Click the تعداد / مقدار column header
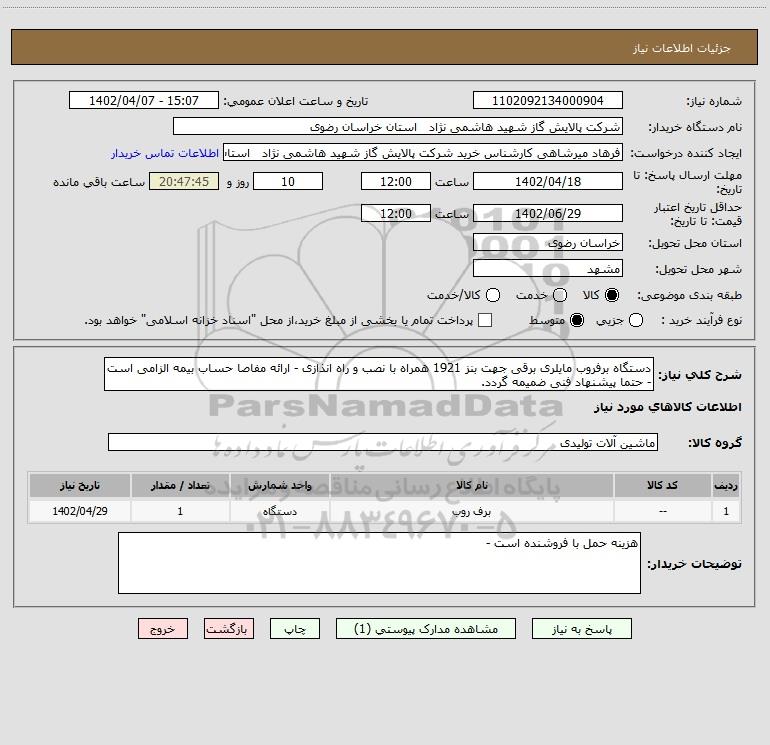Viewport: 770px width, 745px height. coord(180,485)
